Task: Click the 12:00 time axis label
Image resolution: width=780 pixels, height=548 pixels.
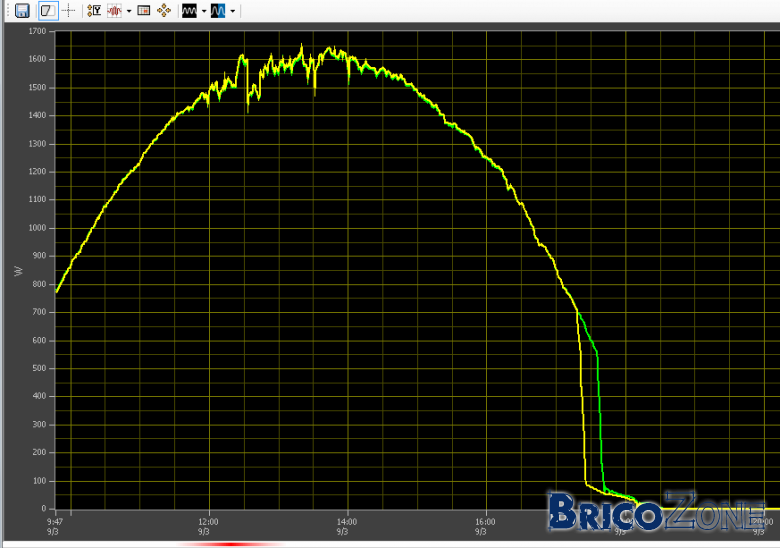Action: (208, 522)
